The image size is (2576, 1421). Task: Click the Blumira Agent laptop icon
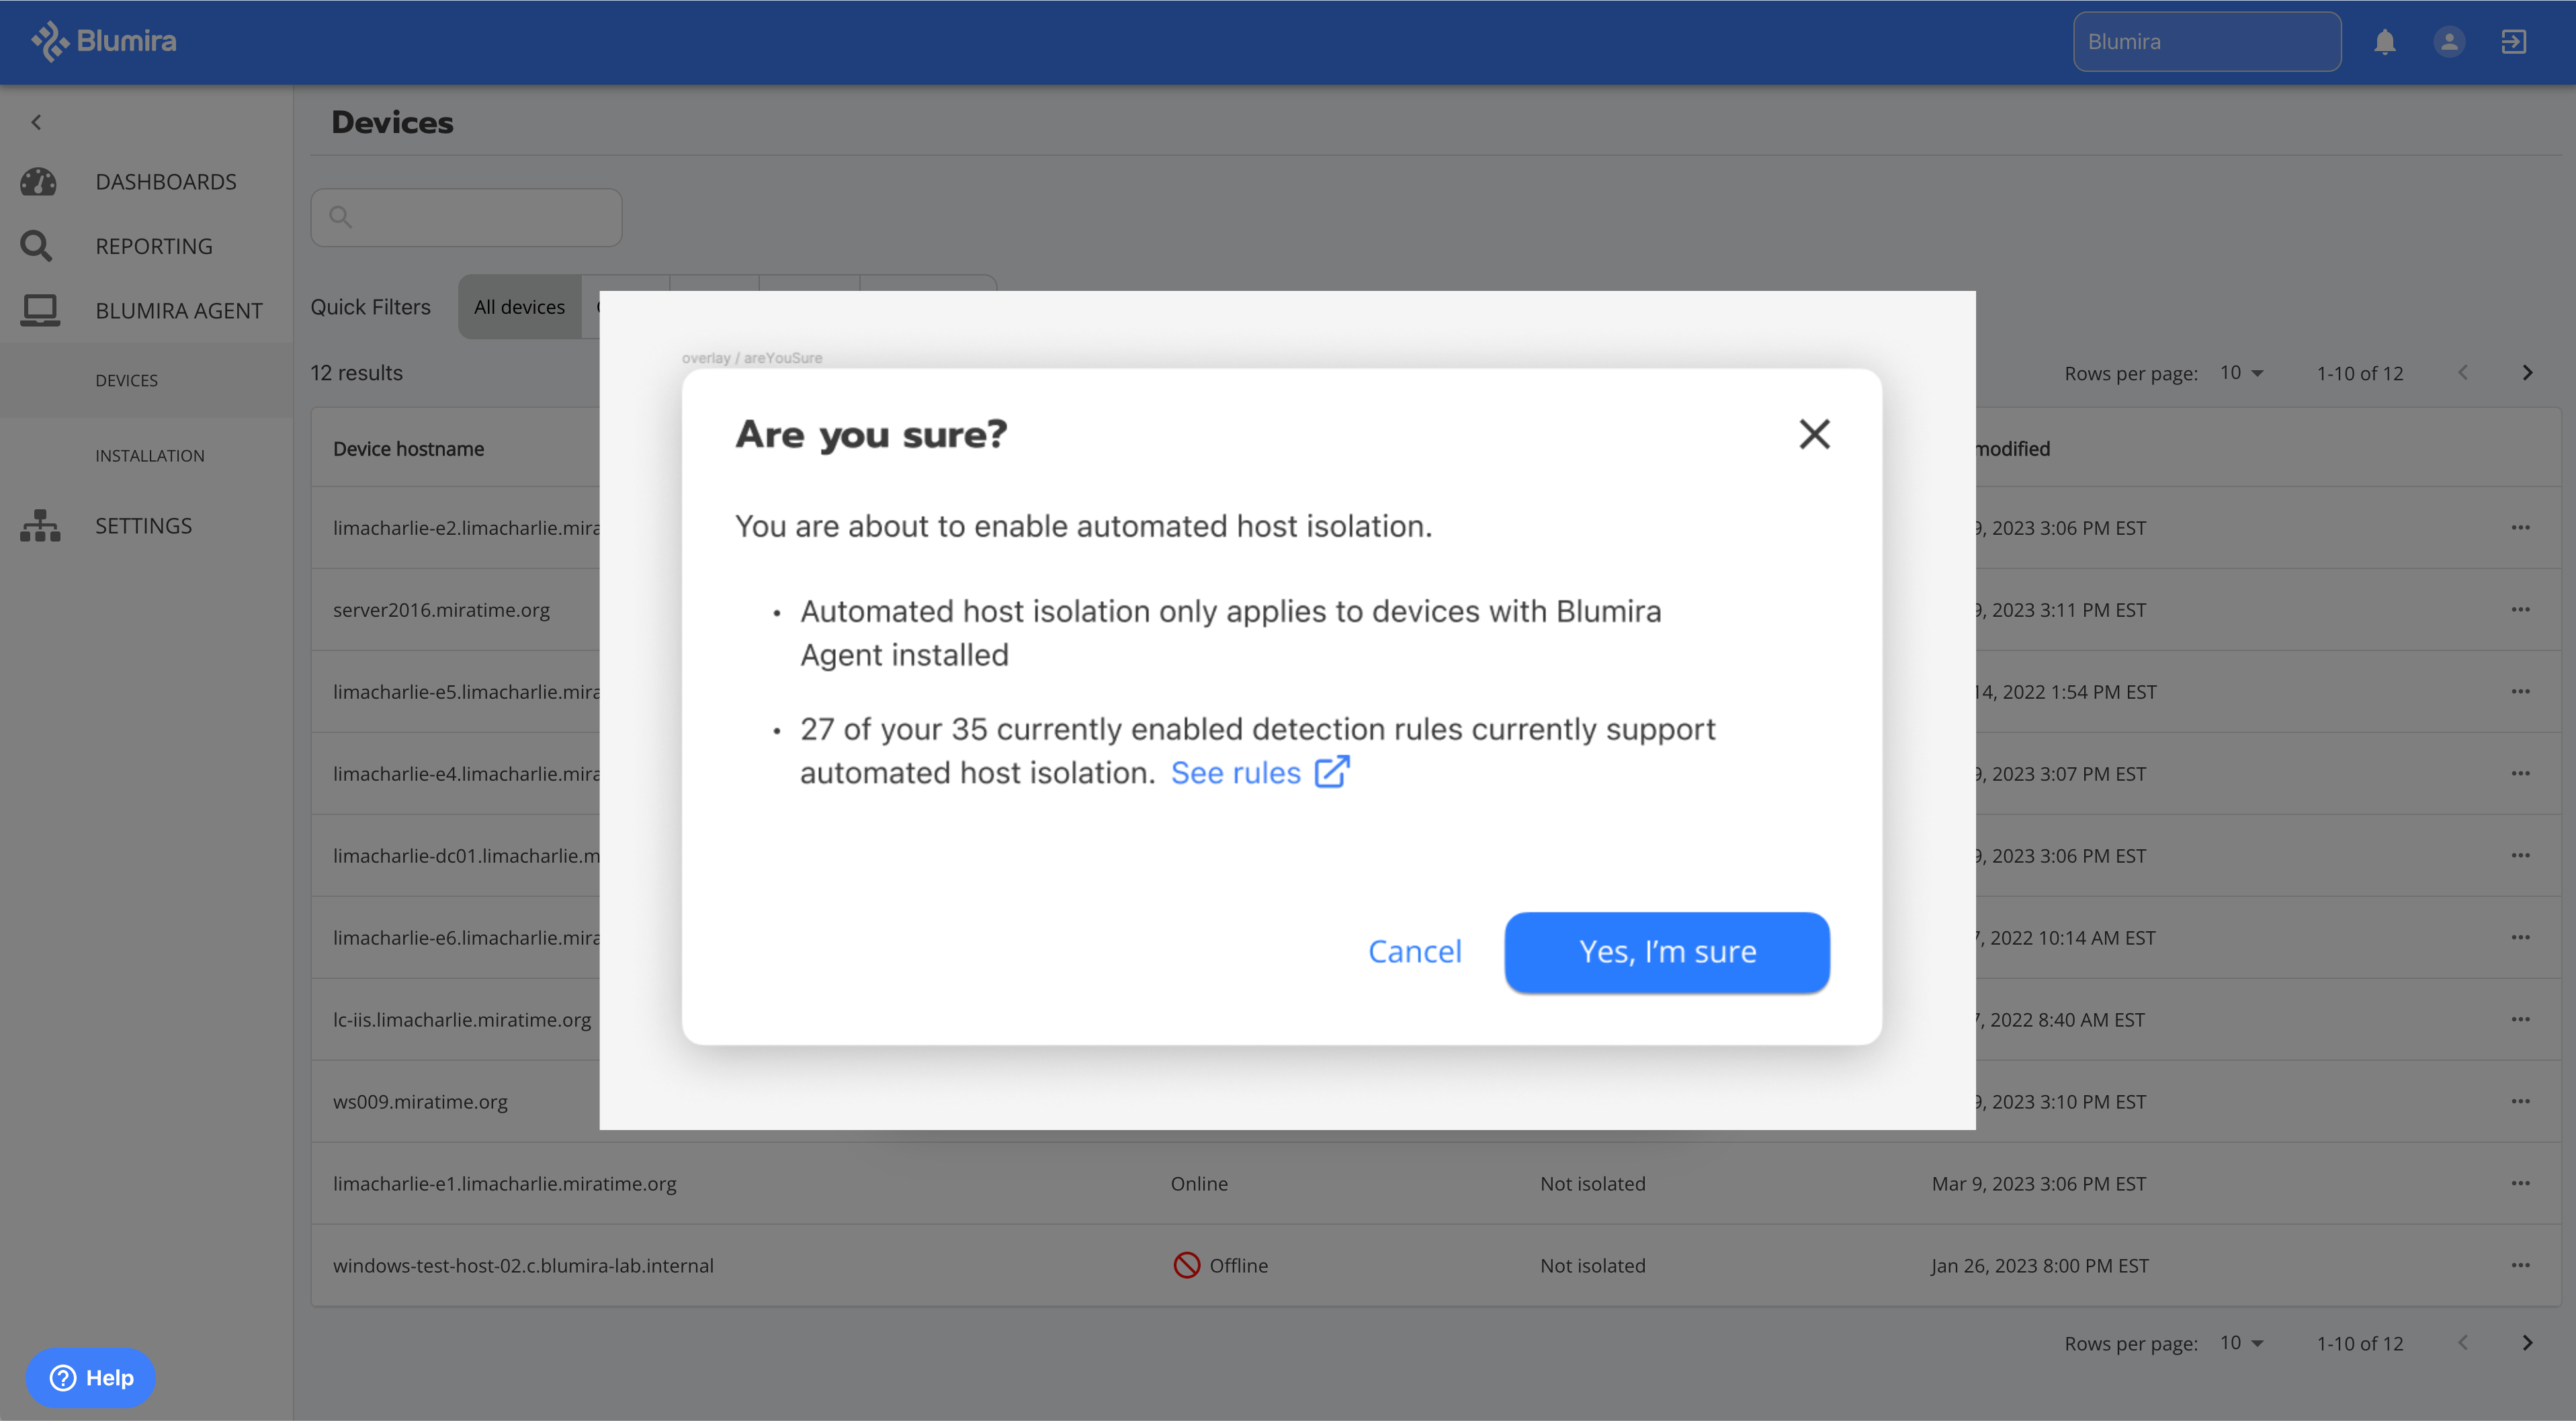pos(40,310)
